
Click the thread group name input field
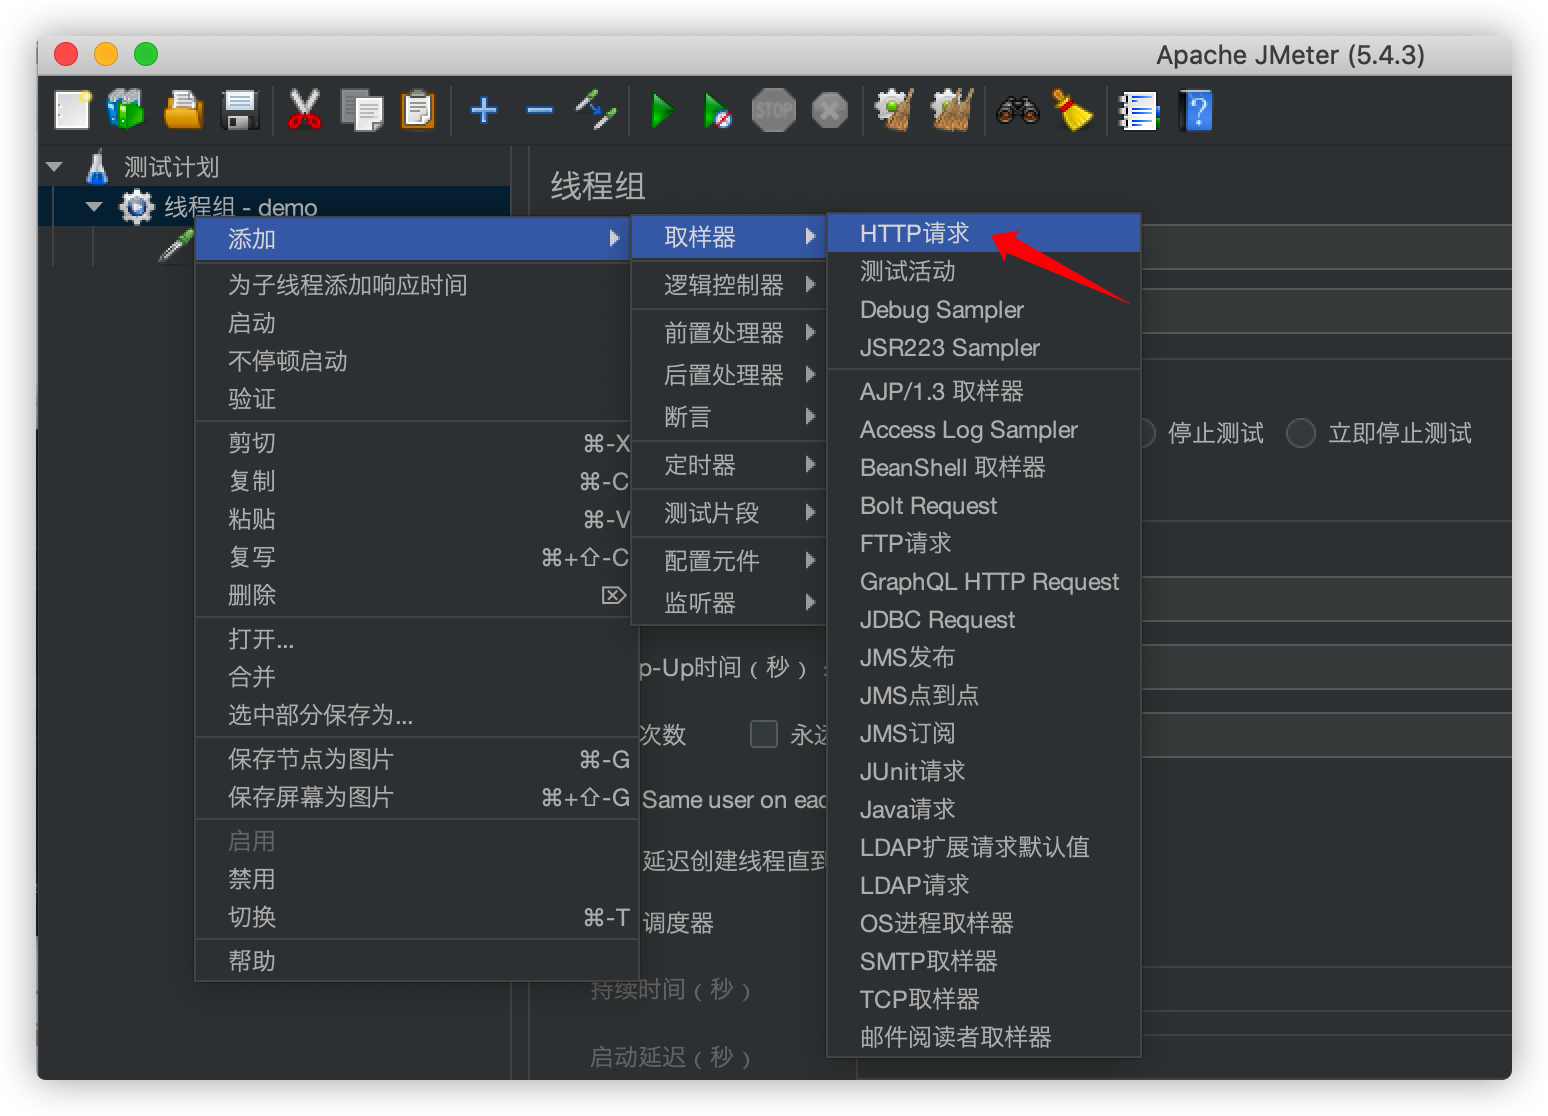(1325, 246)
